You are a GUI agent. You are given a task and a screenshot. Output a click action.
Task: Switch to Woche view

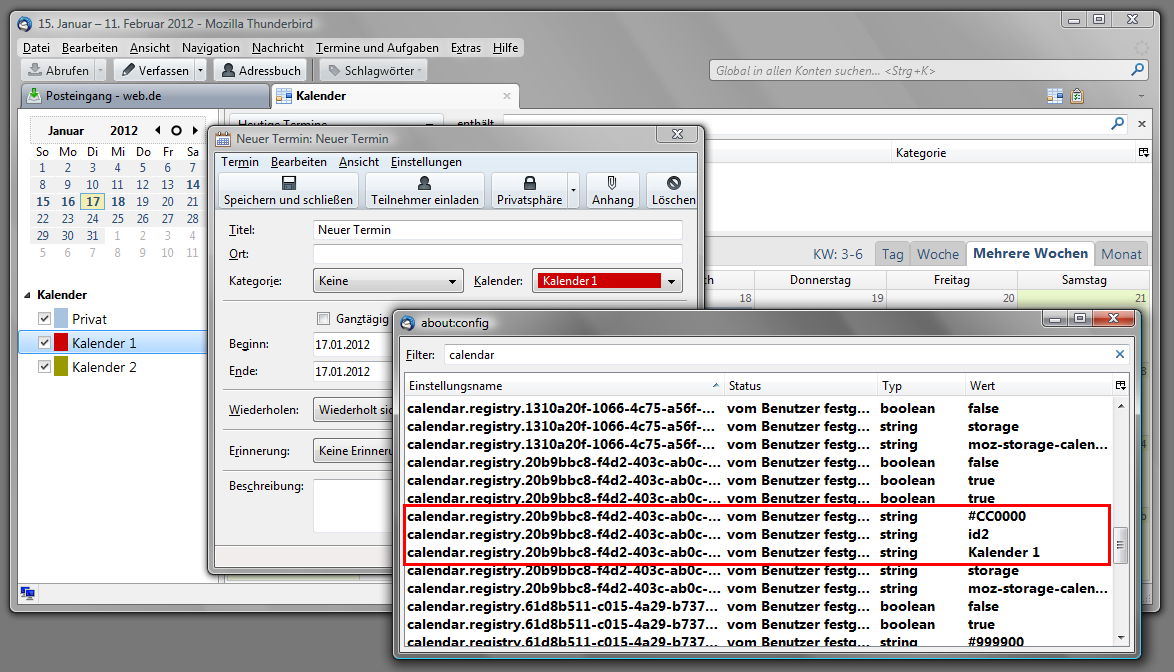(x=937, y=254)
